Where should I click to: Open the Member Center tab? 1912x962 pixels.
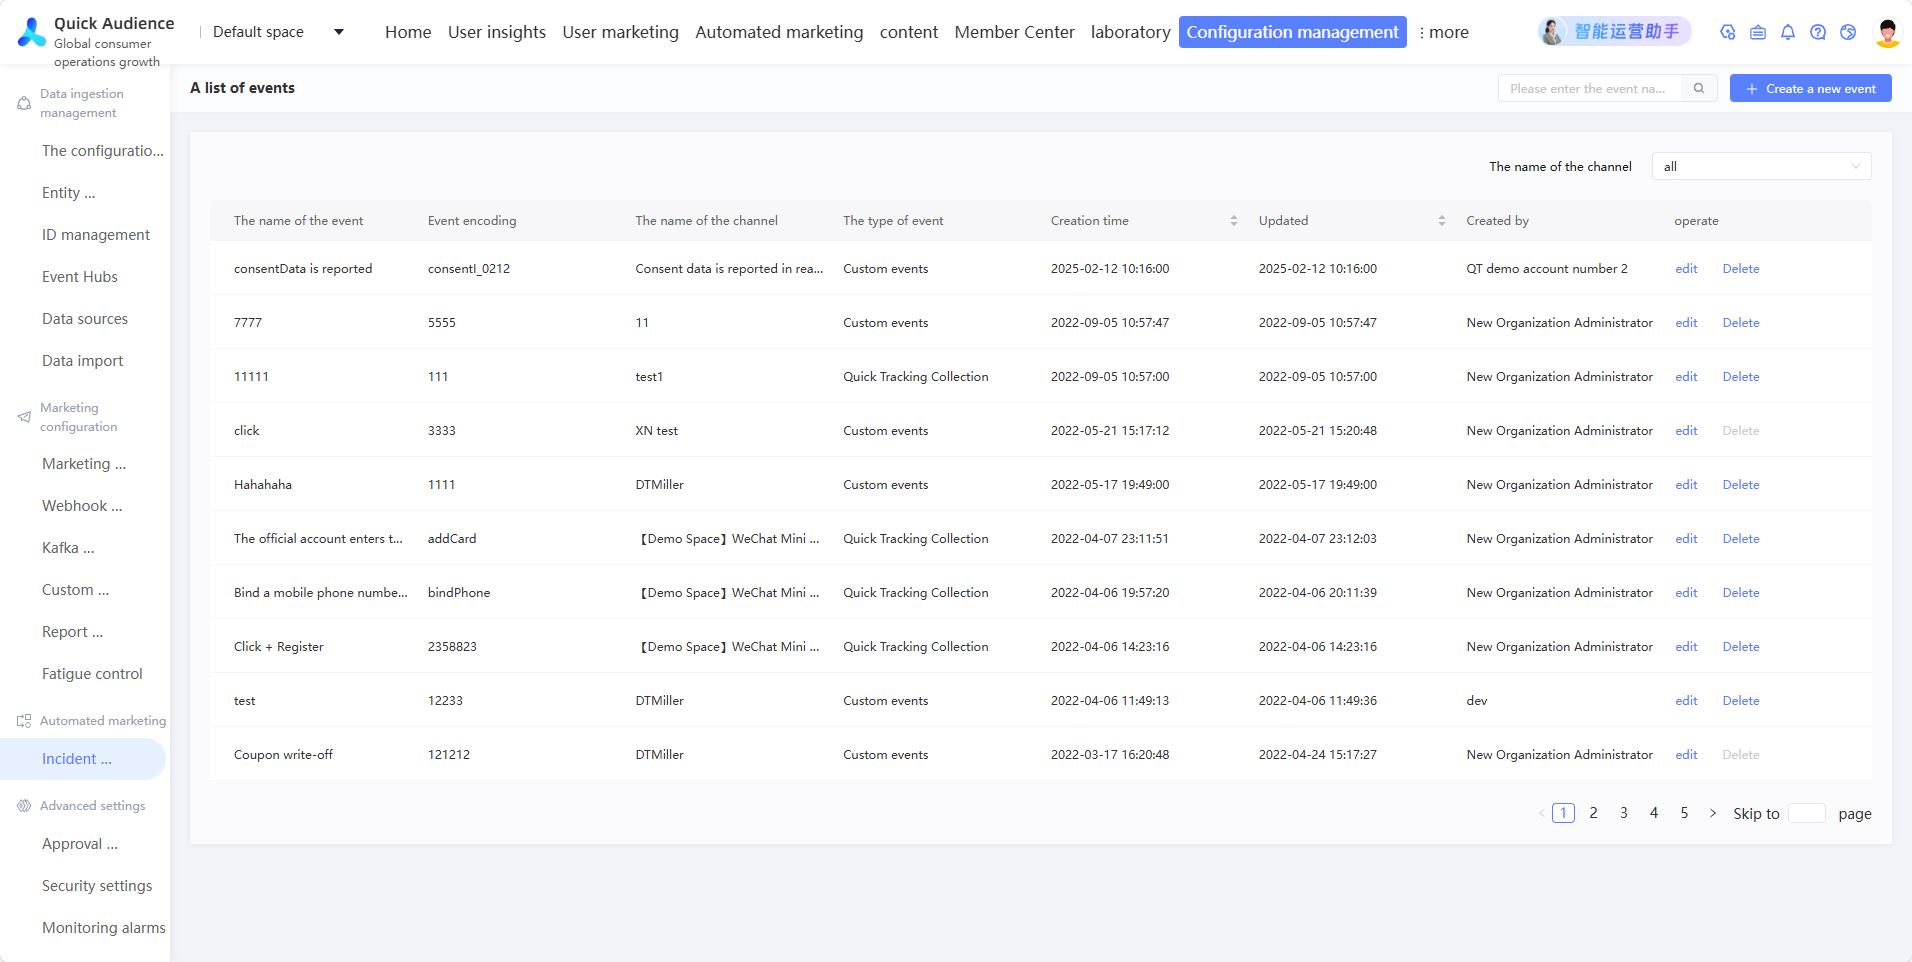(1014, 32)
